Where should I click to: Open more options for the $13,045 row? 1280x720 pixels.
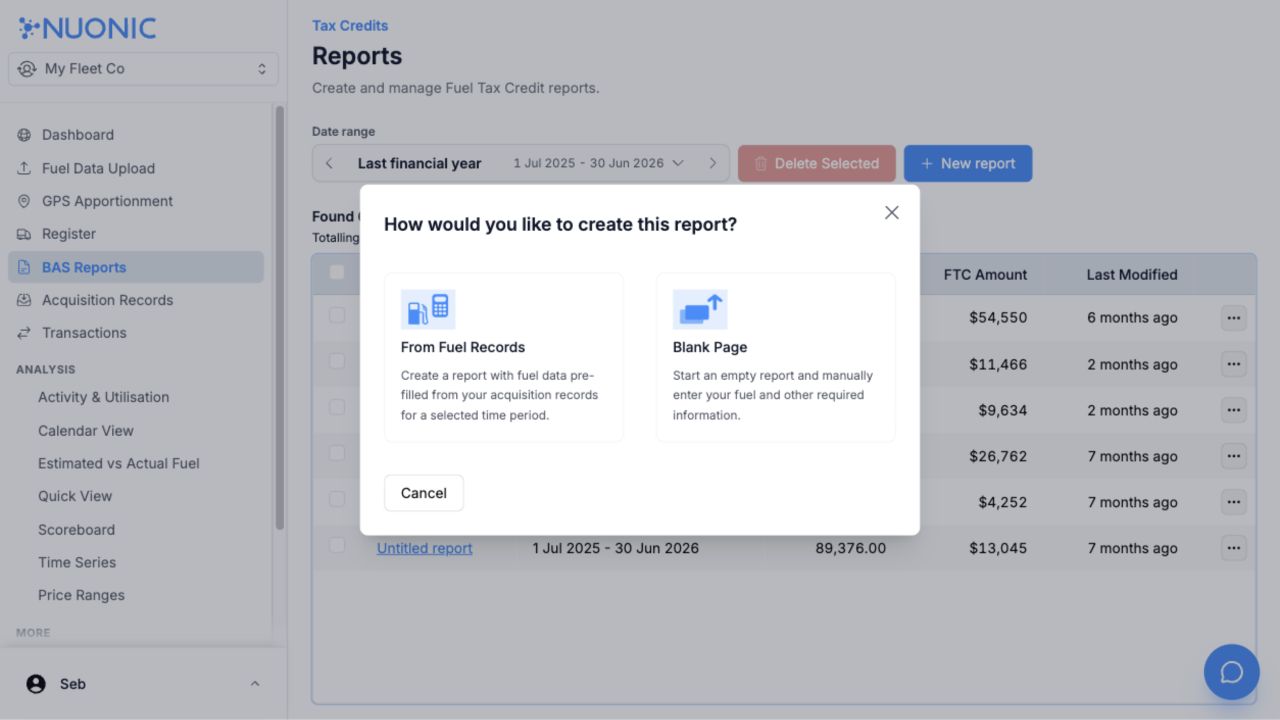1234,548
